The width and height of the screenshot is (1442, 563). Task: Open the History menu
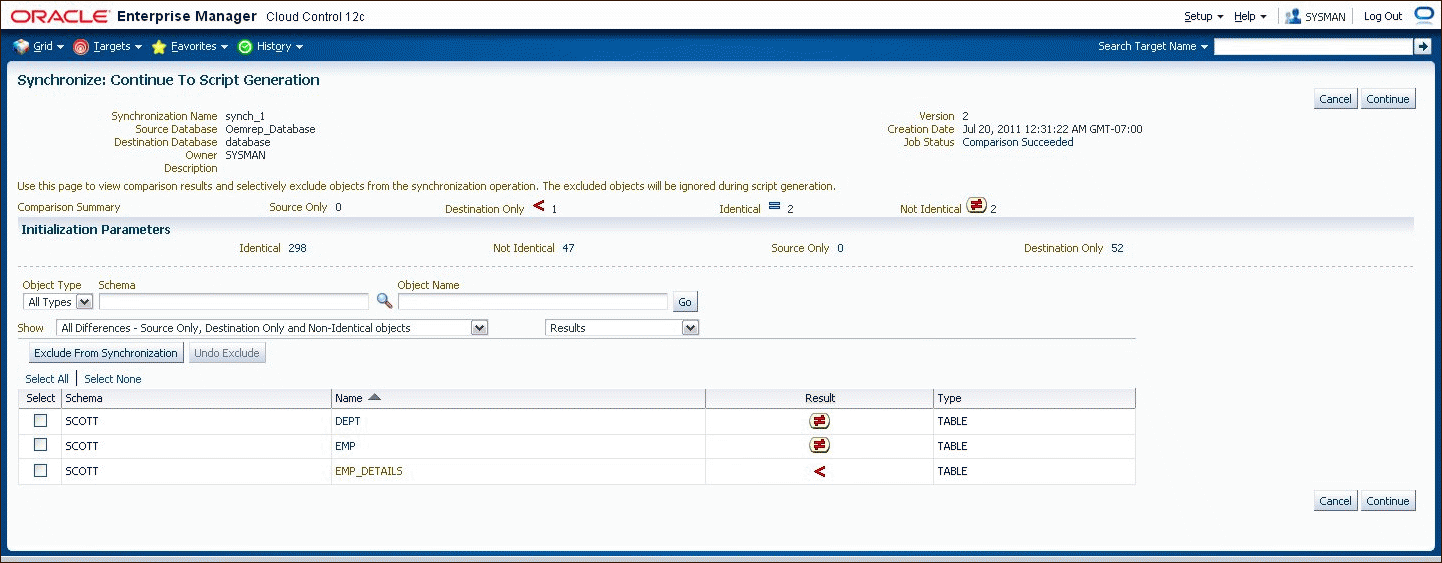279,46
